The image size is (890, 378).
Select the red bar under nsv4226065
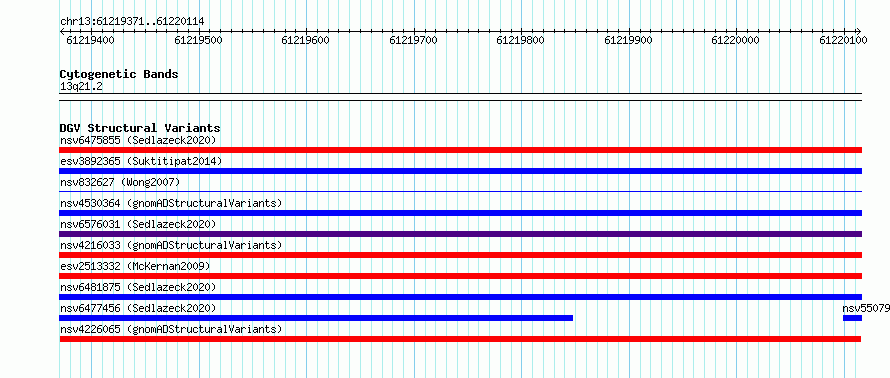coord(460,339)
